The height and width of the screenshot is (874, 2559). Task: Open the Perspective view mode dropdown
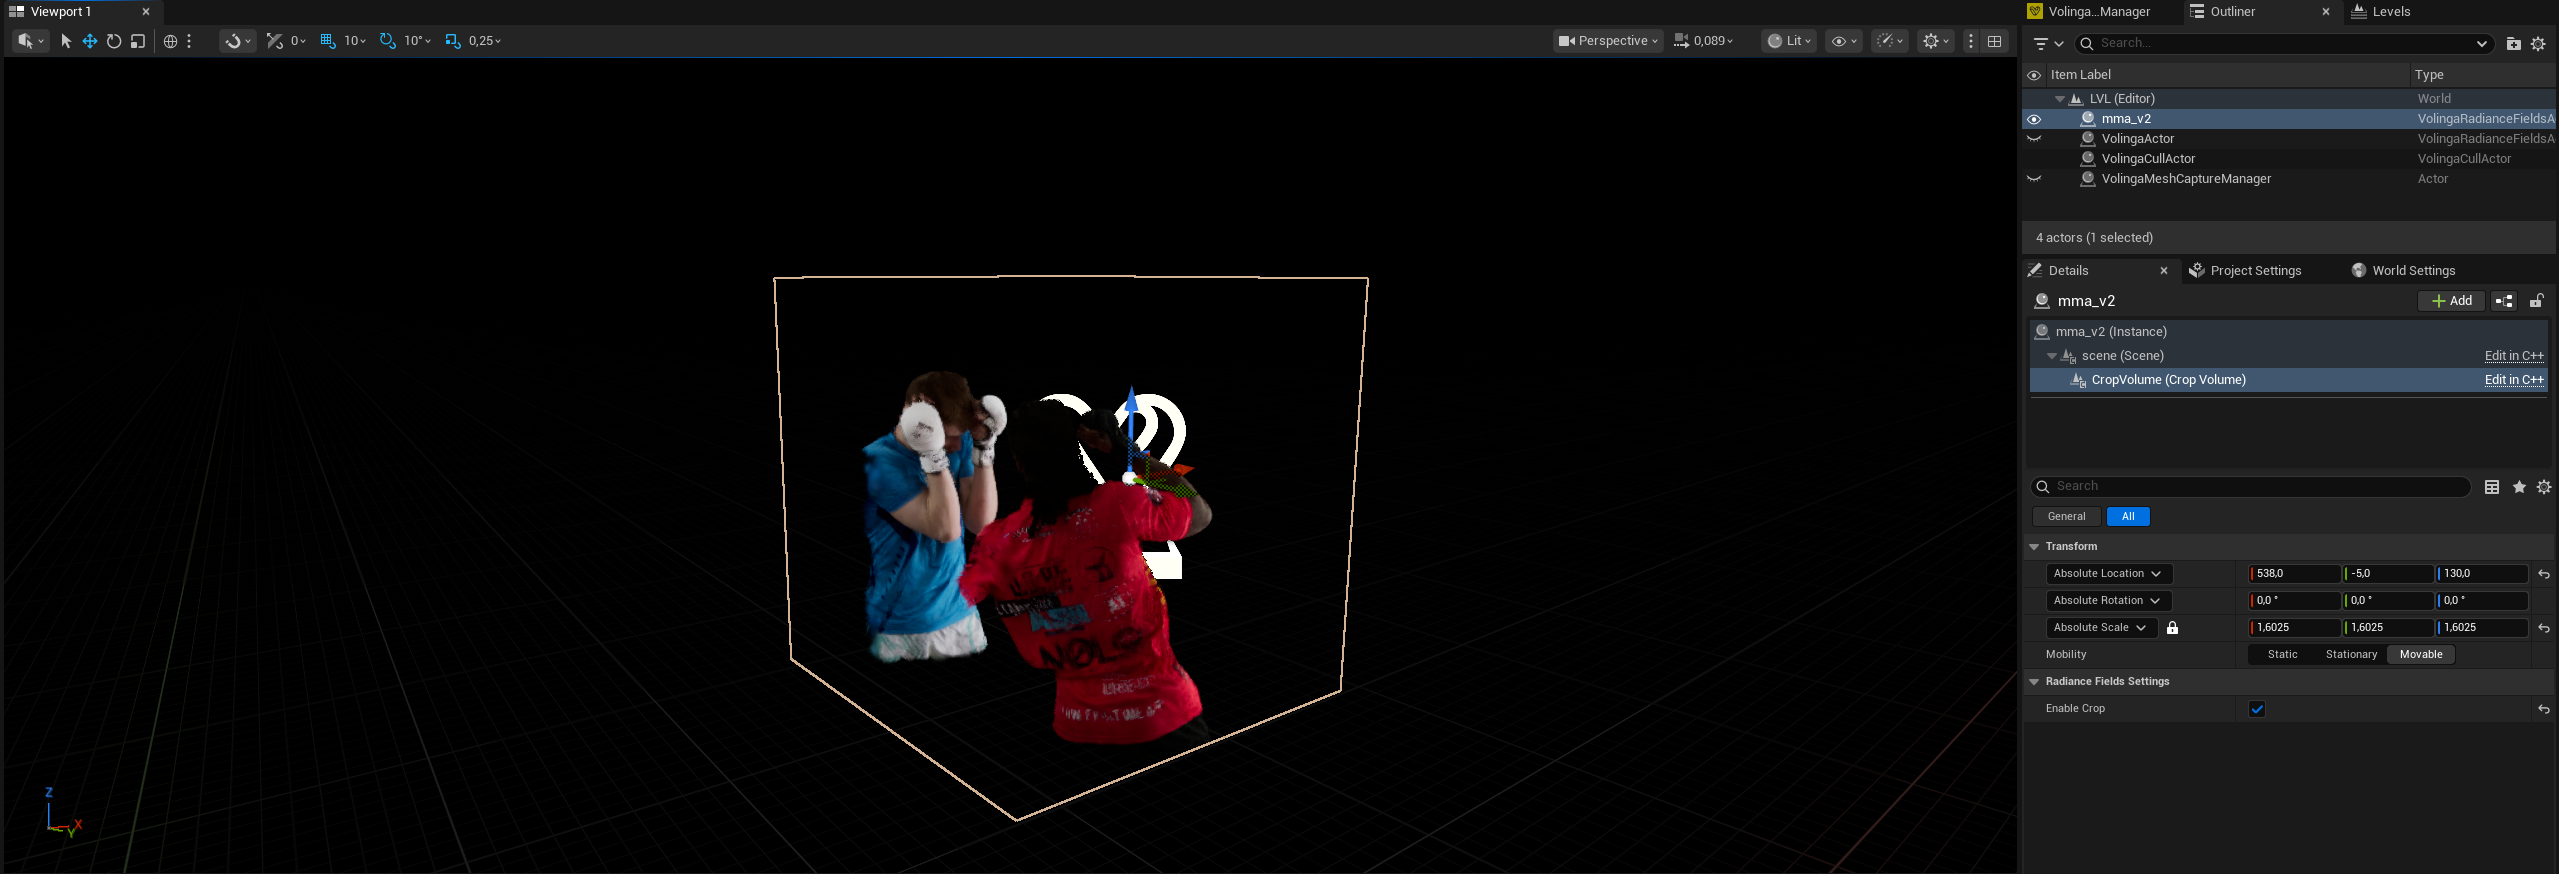pyautogui.click(x=1608, y=41)
